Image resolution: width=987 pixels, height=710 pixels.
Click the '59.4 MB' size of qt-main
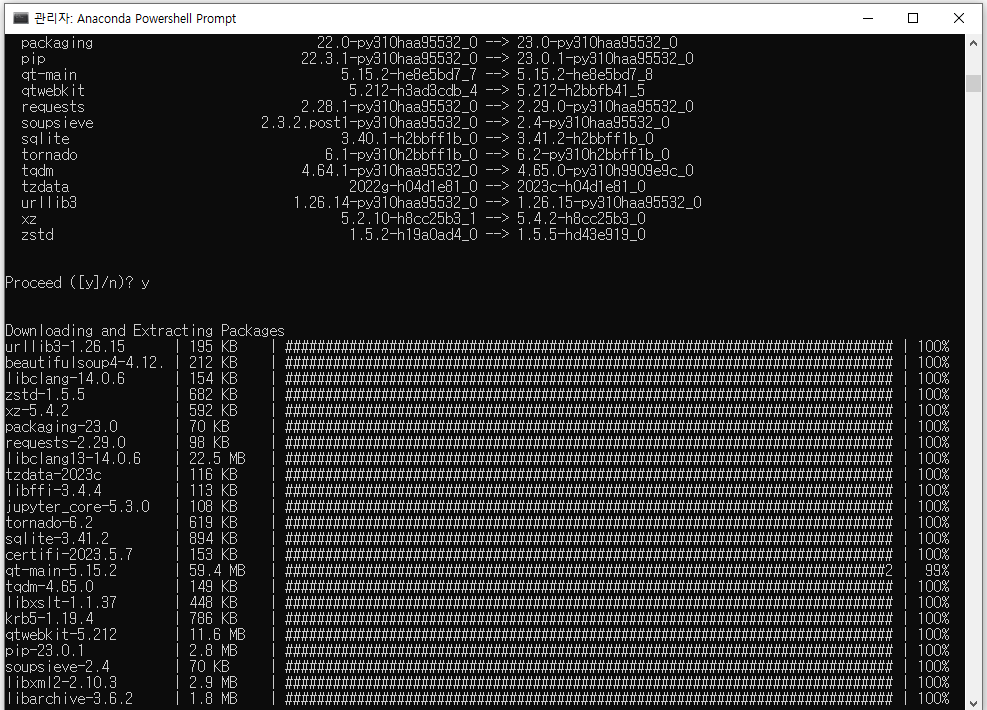(217, 571)
